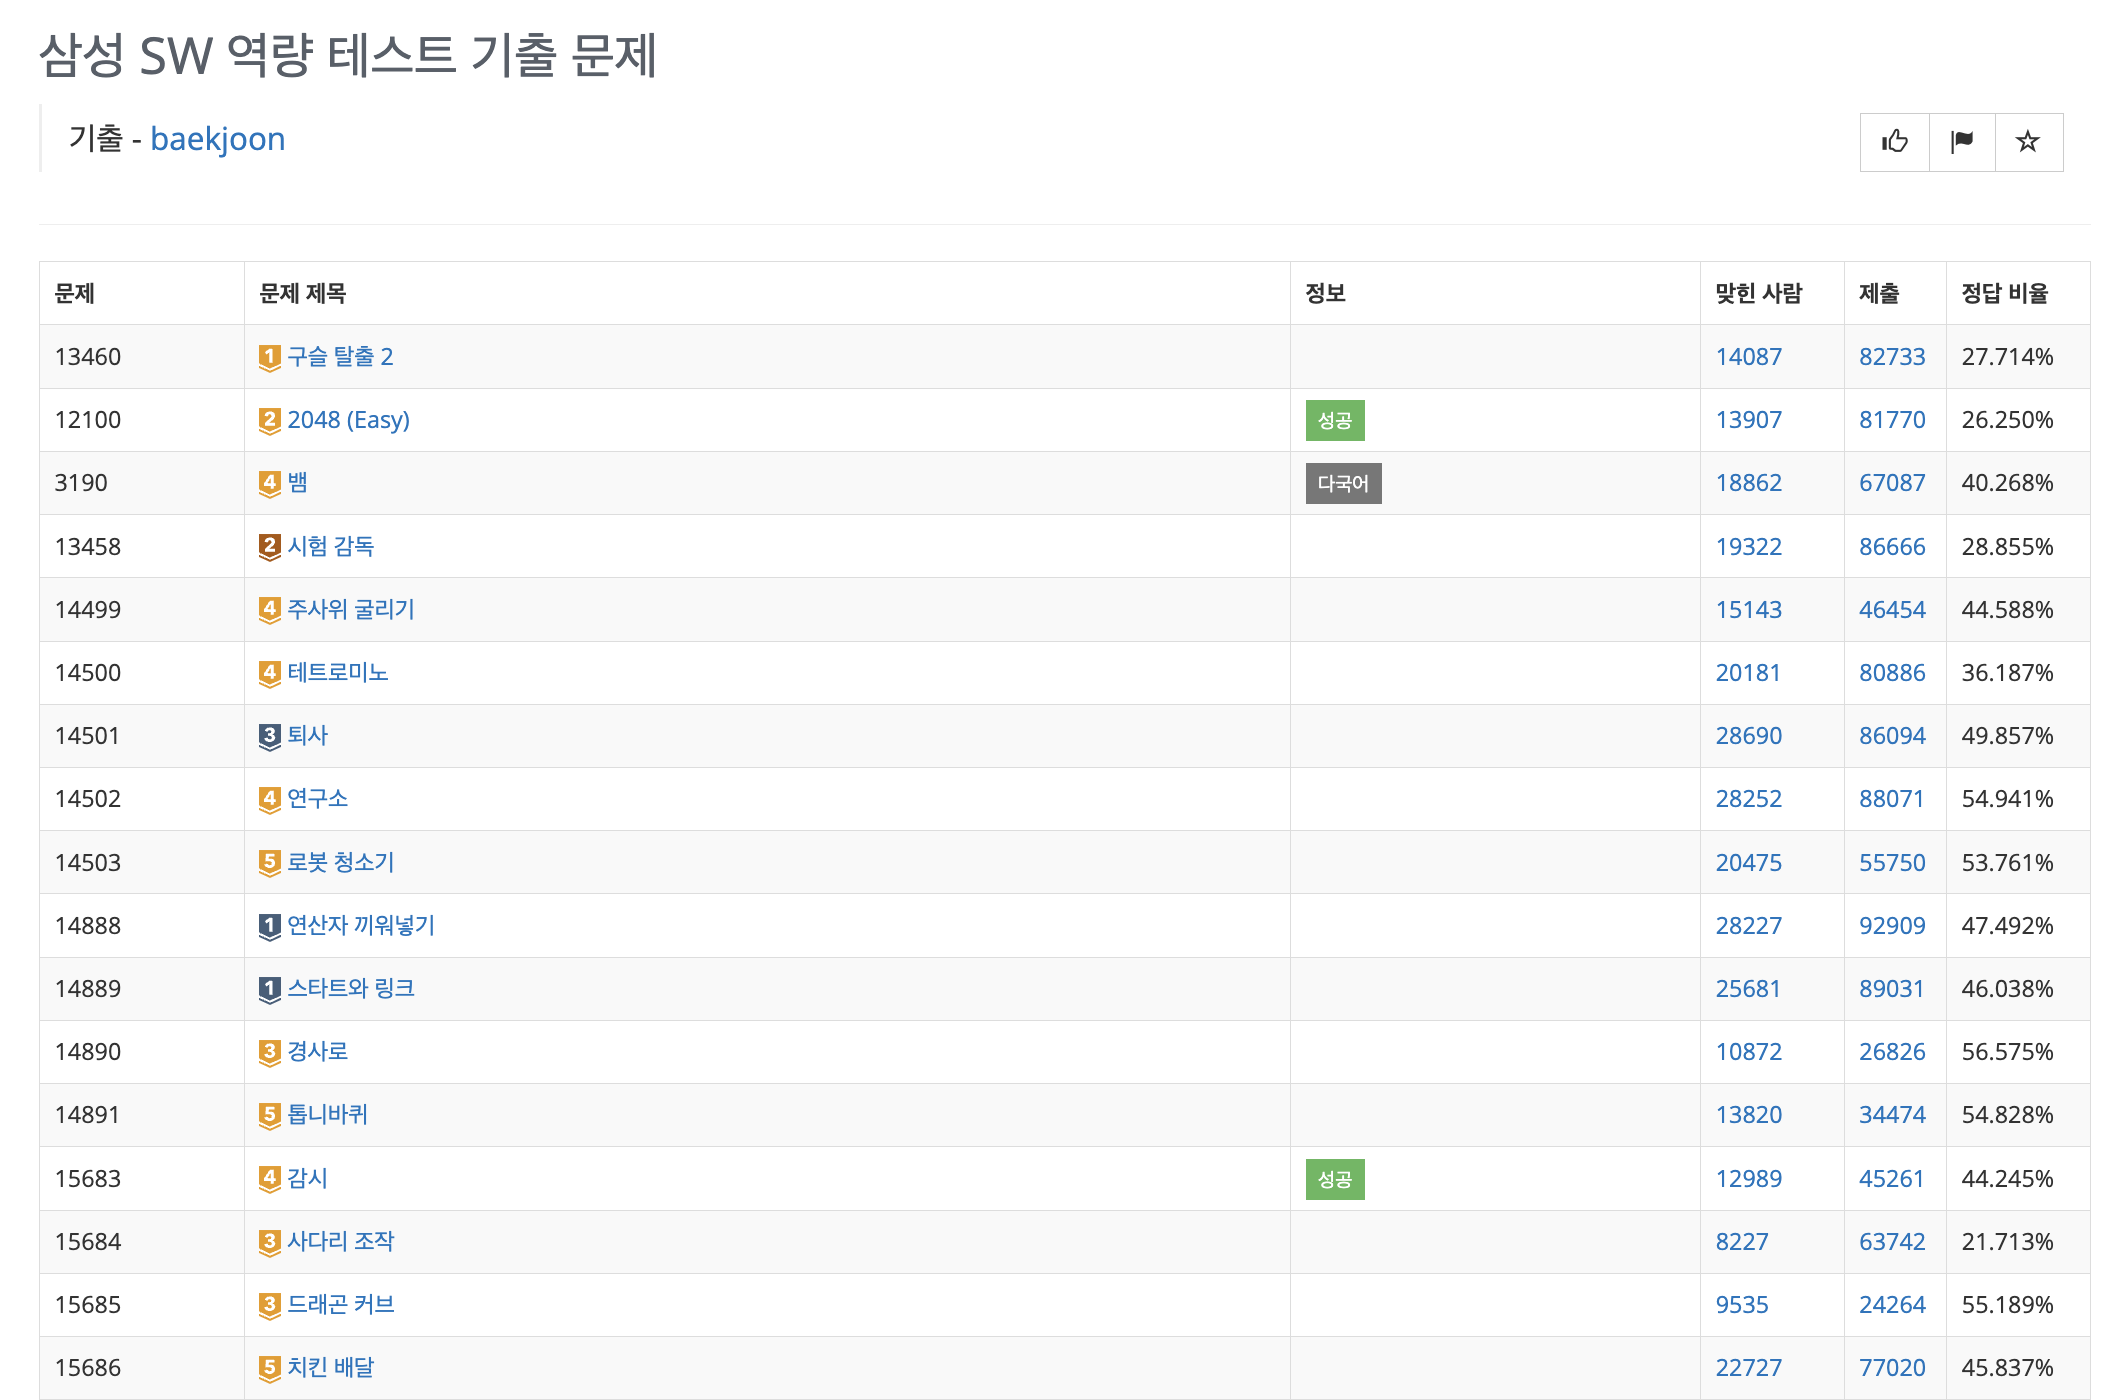The image size is (2116, 1400).
Task: Click submission count 55750
Action: pyautogui.click(x=1892, y=863)
